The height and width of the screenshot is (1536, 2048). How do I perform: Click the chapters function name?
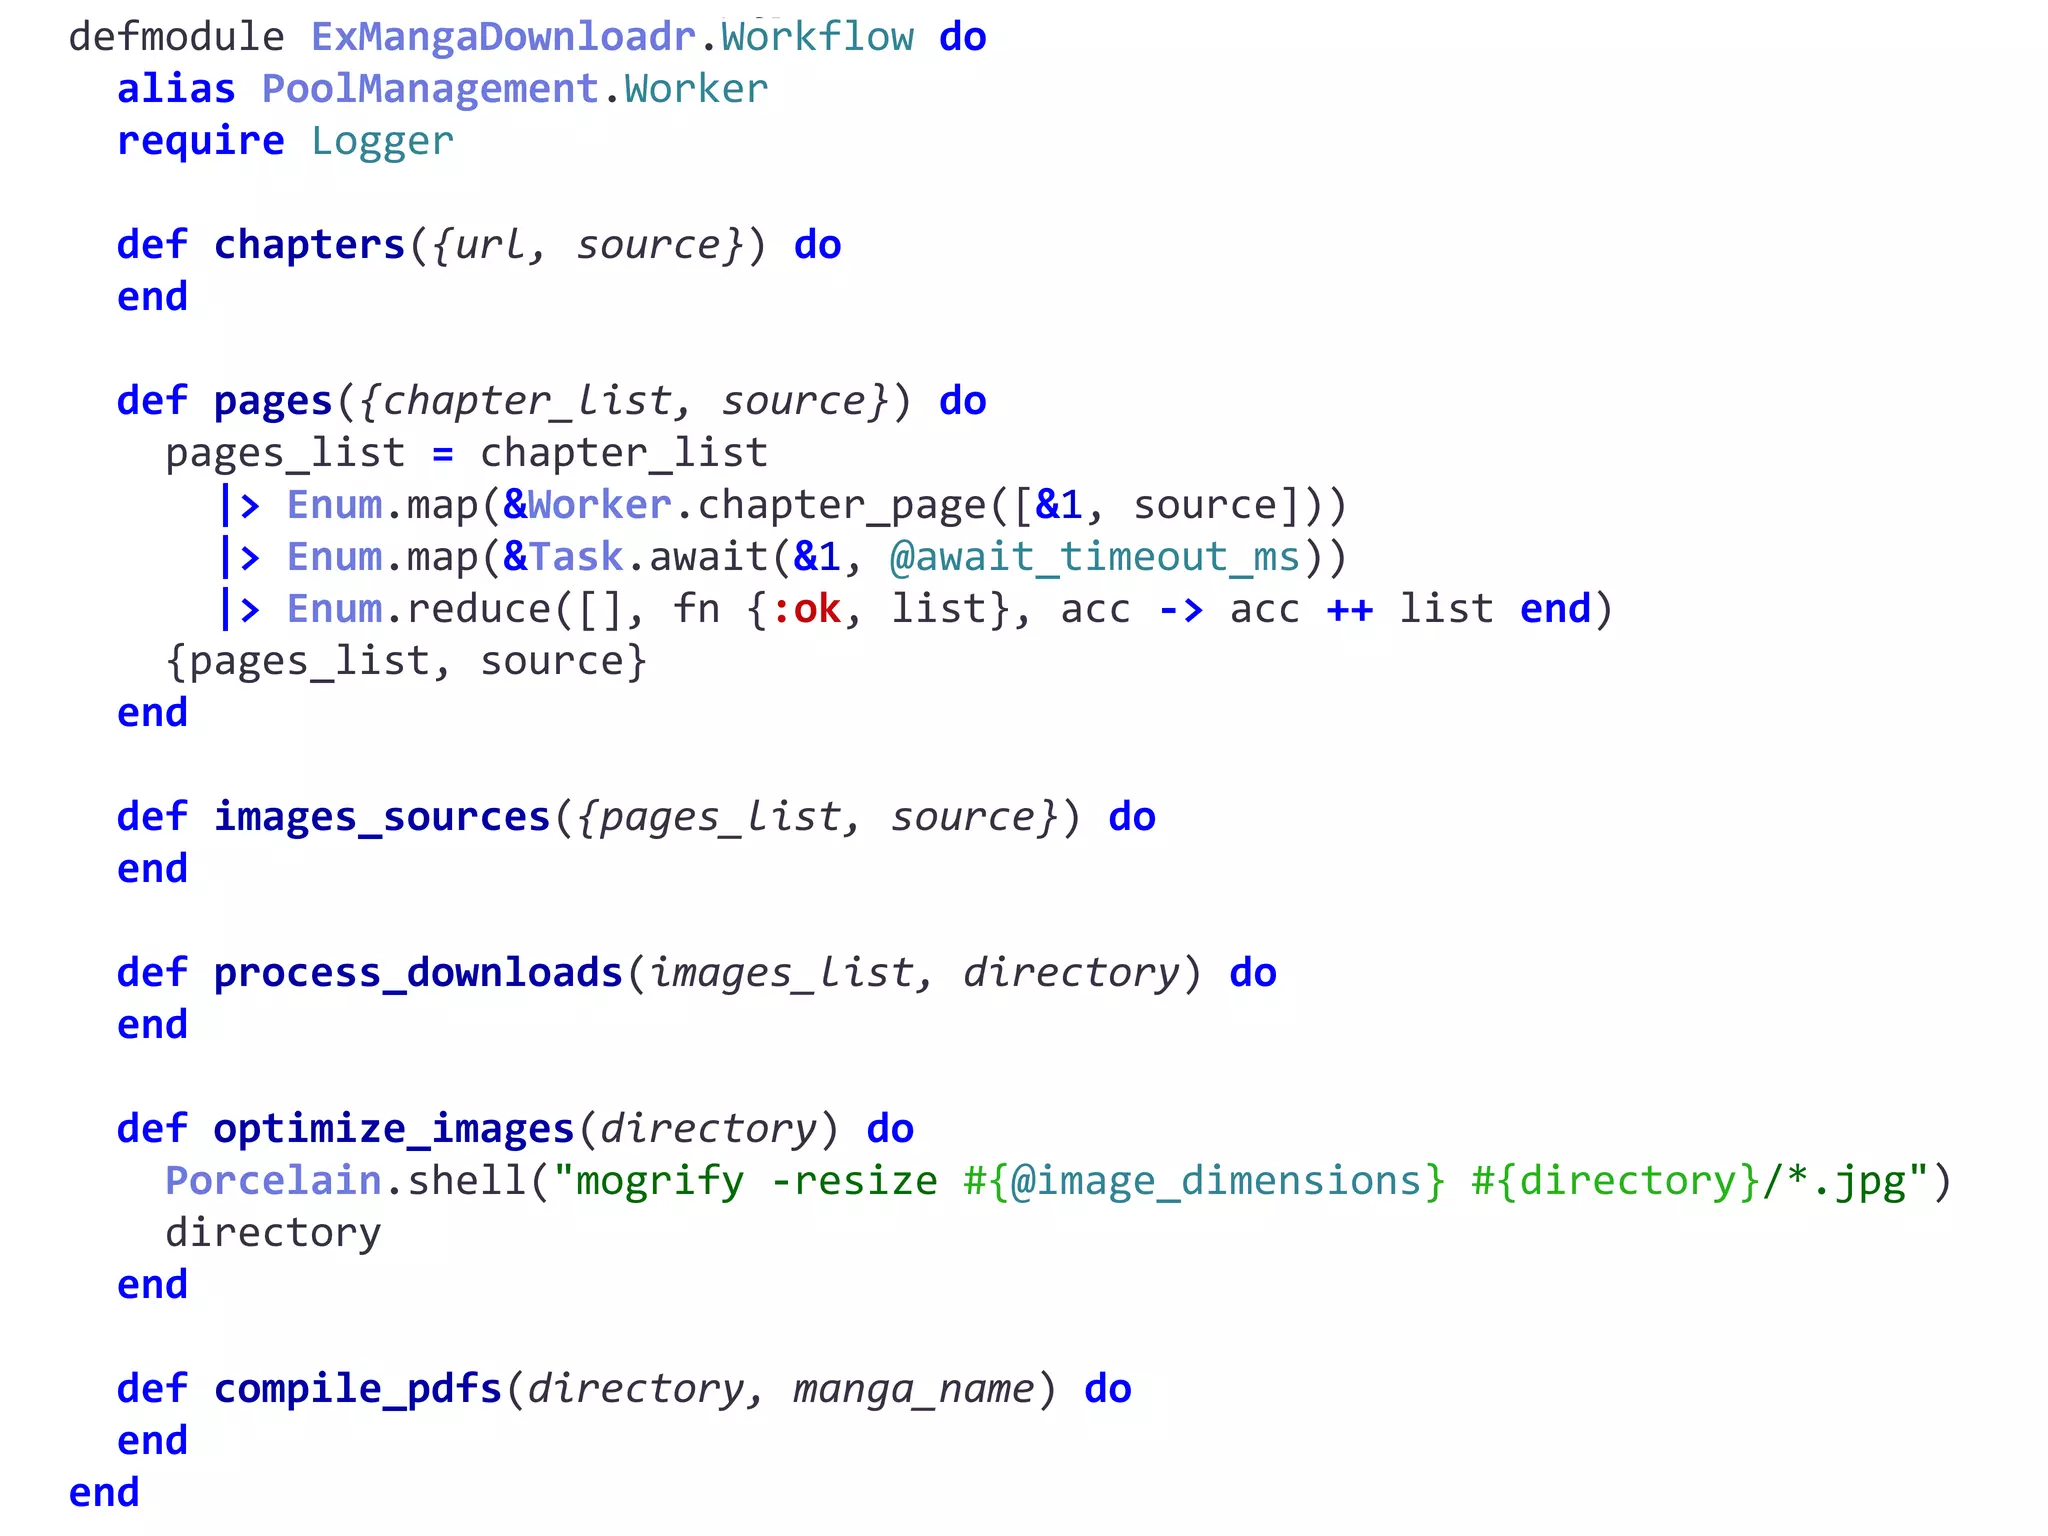(309, 245)
